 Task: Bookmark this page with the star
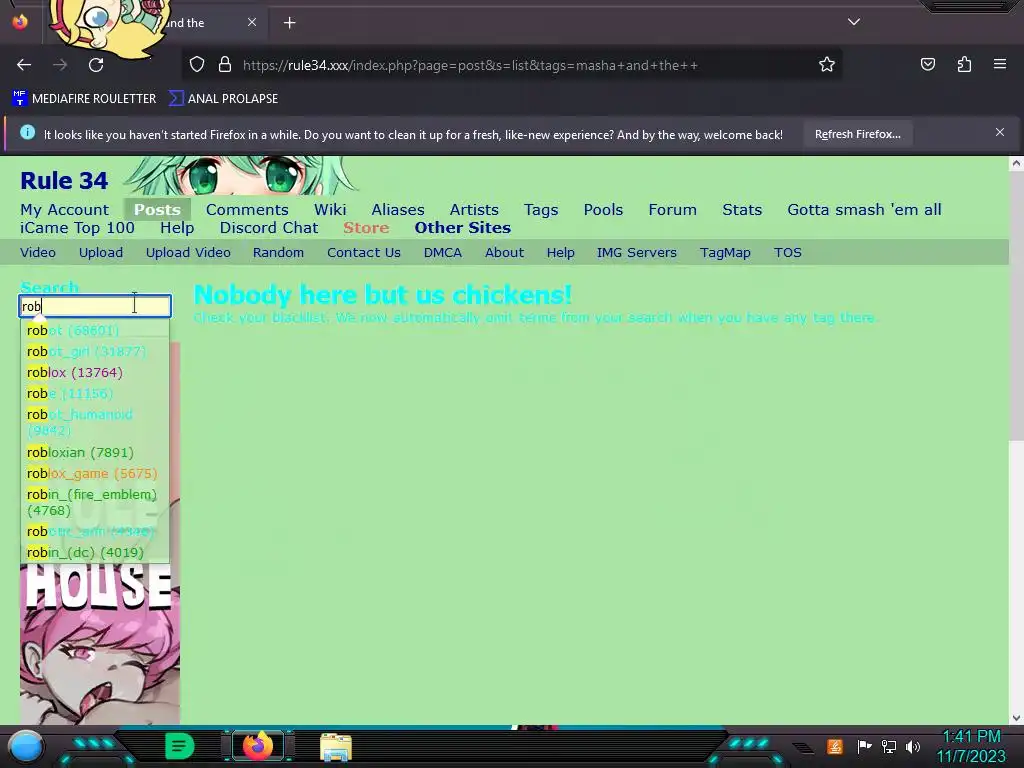point(827,65)
